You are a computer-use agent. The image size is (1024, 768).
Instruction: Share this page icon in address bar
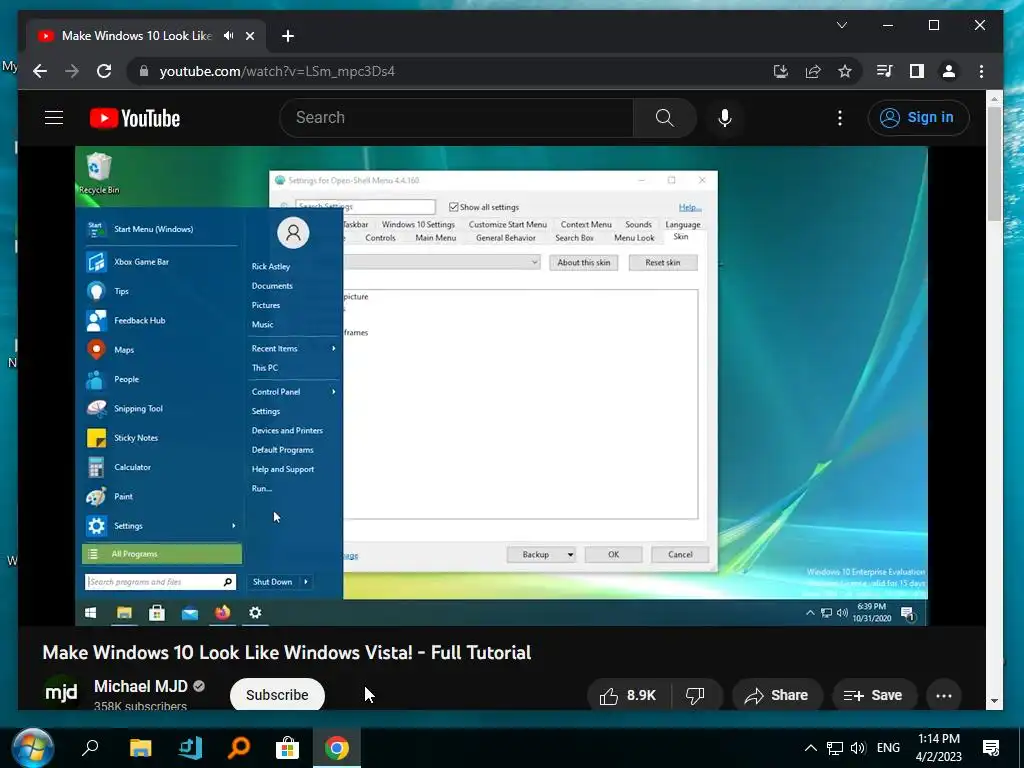[x=813, y=71]
